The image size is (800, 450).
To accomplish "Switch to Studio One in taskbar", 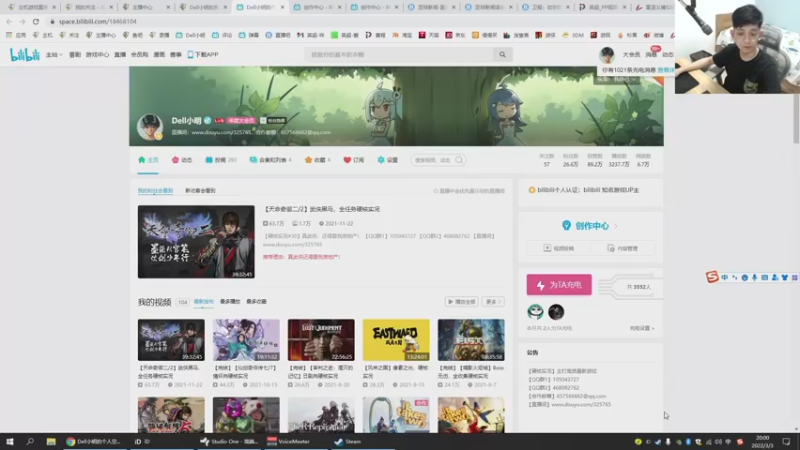I will pyautogui.click(x=230, y=441).
